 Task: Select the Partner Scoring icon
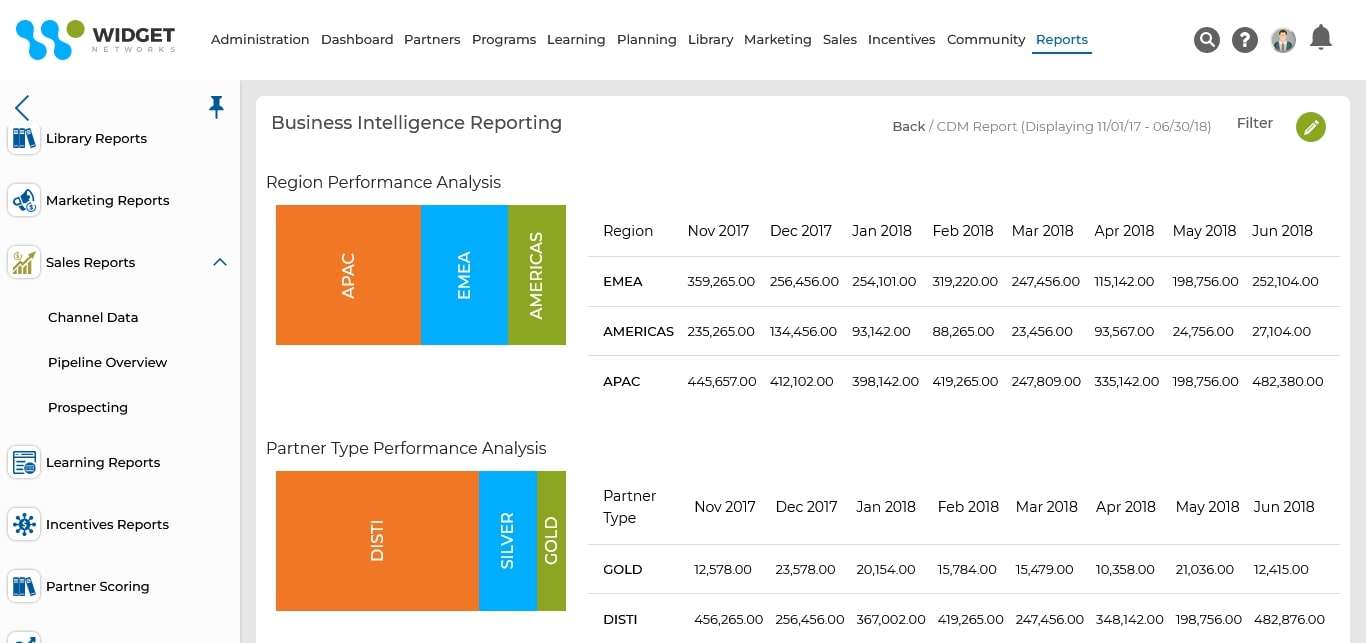tap(24, 586)
